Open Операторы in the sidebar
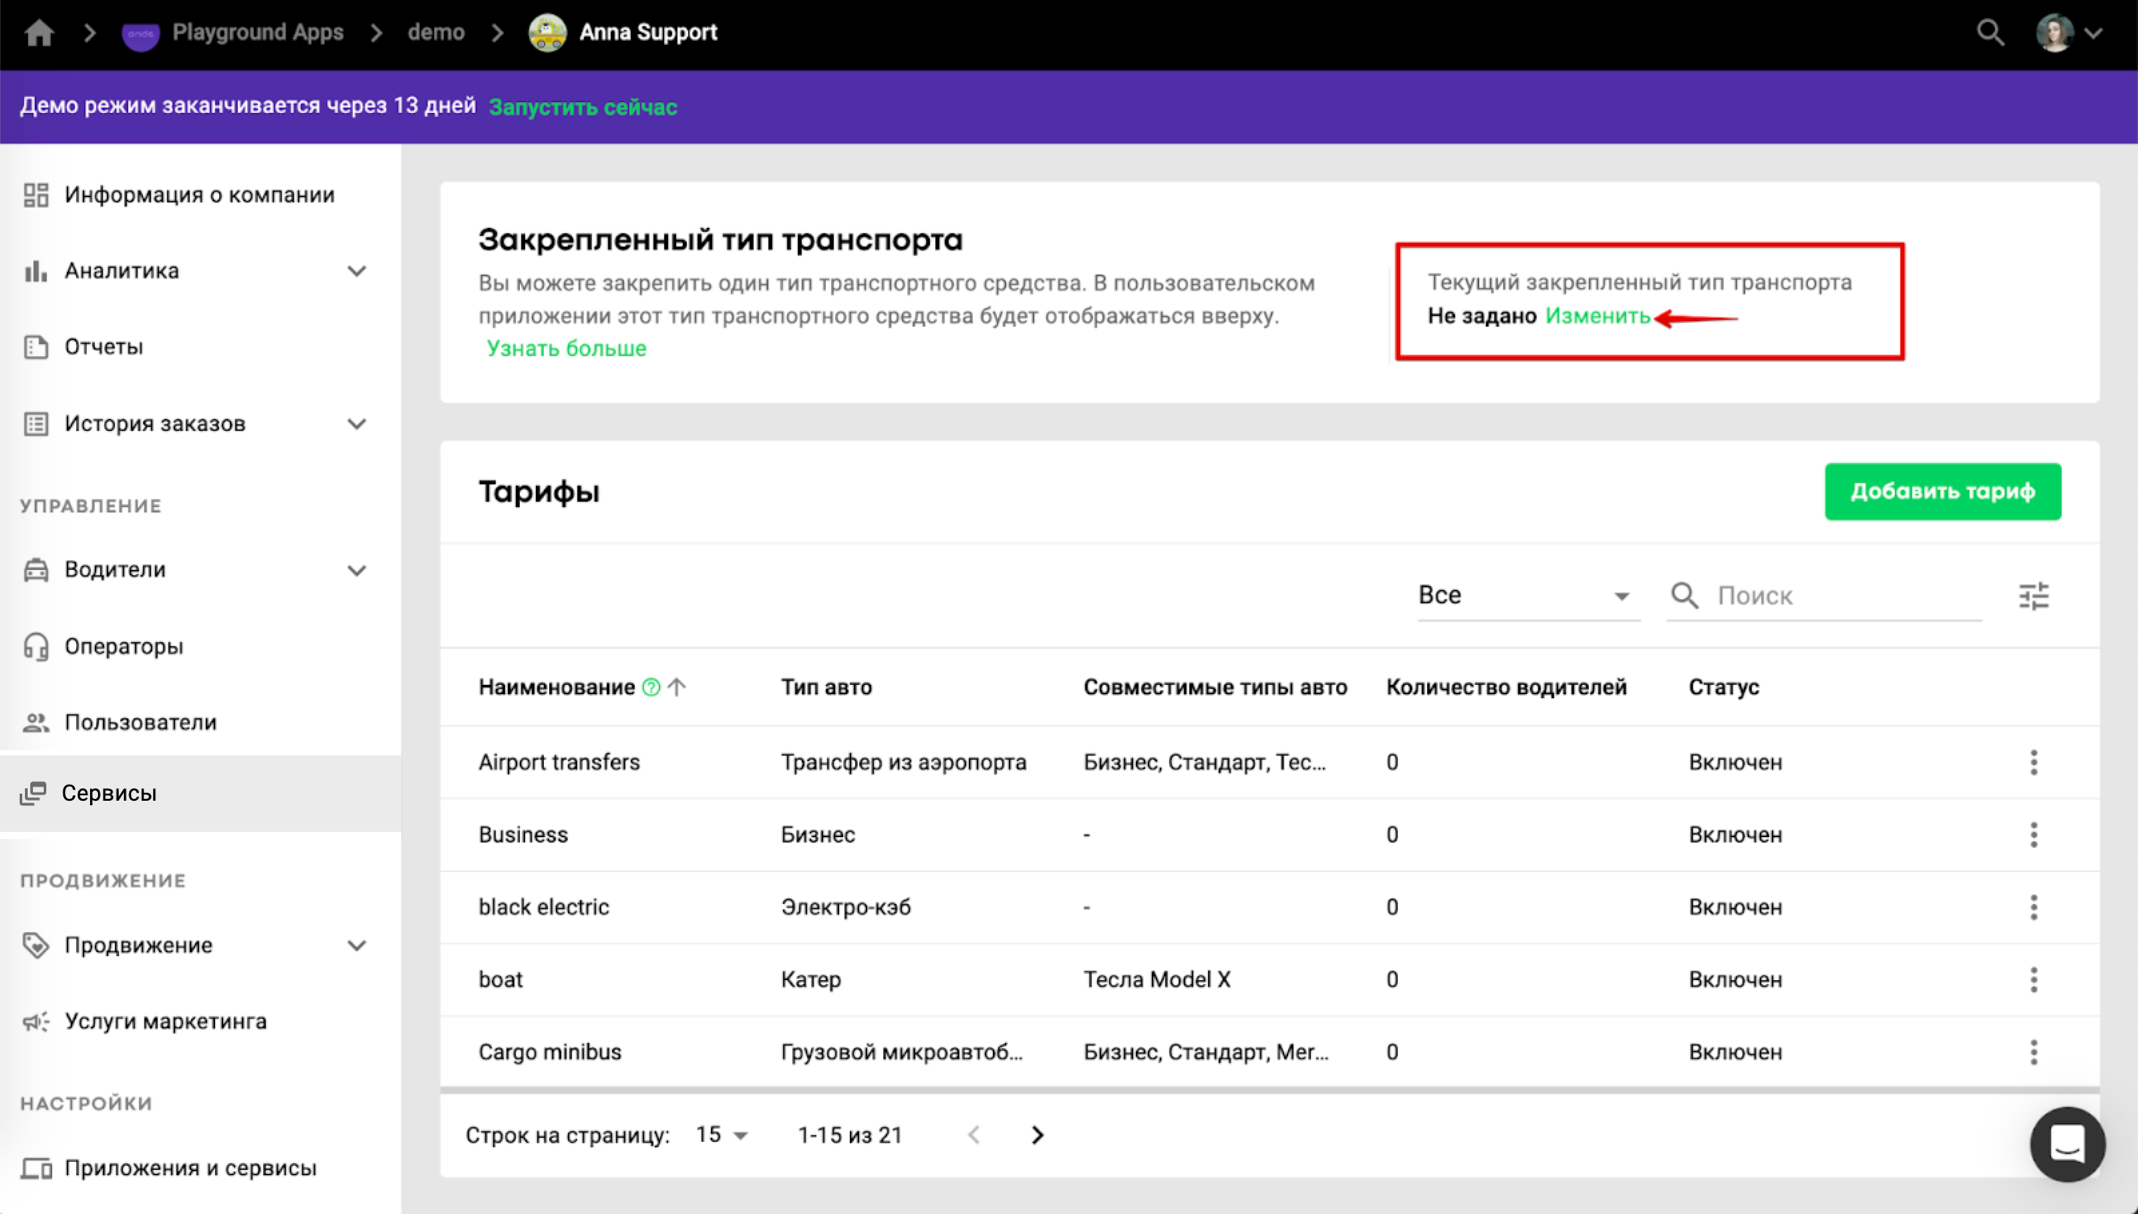The height and width of the screenshot is (1214, 2138). pos(124,646)
